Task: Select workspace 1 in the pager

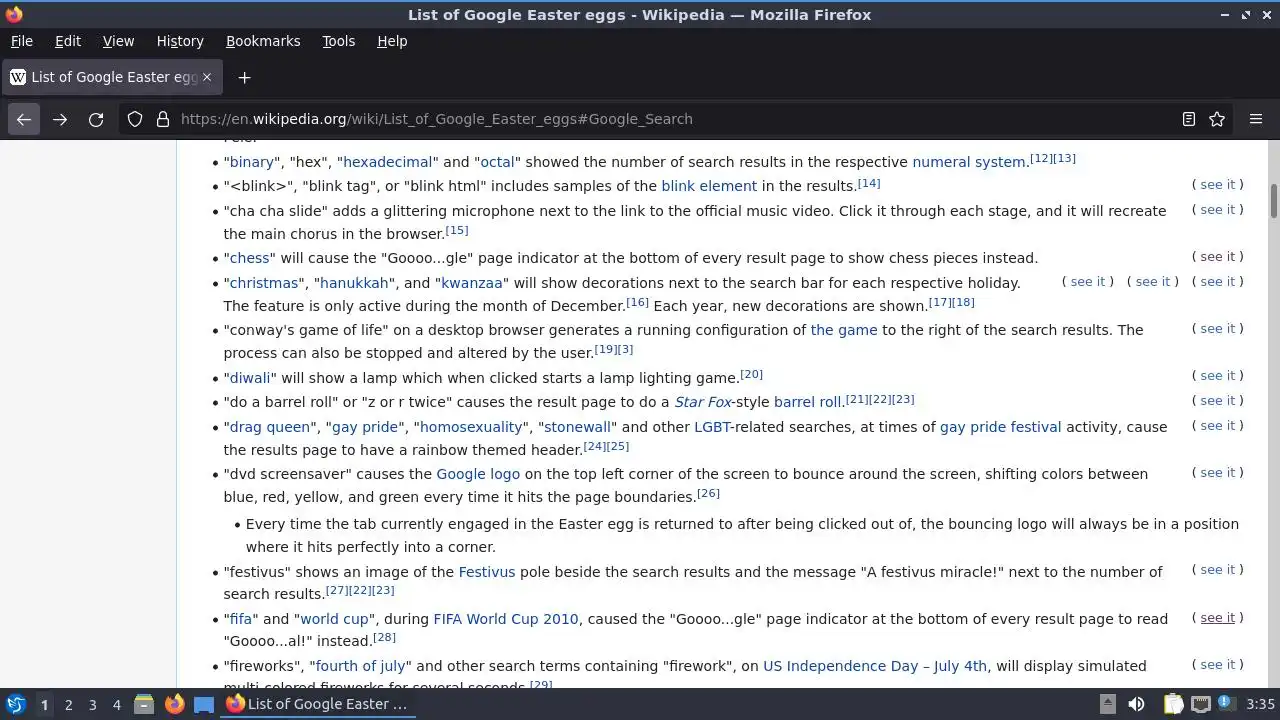Action: (x=44, y=704)
